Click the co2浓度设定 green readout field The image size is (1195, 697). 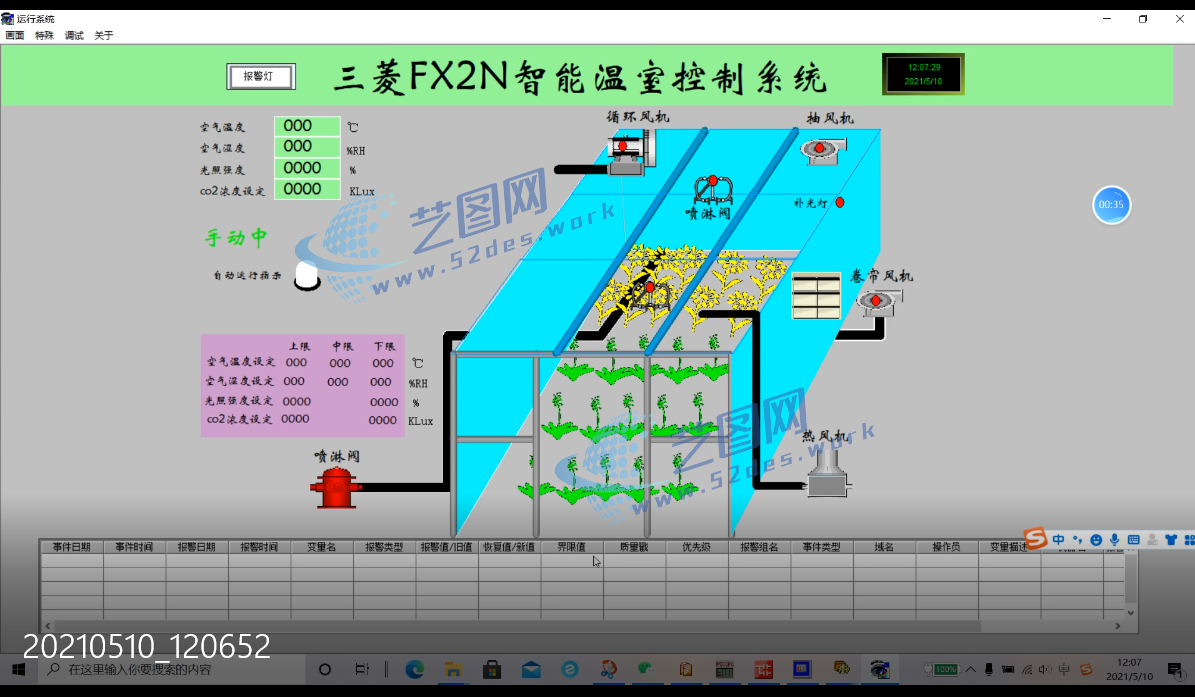(307, 189)
